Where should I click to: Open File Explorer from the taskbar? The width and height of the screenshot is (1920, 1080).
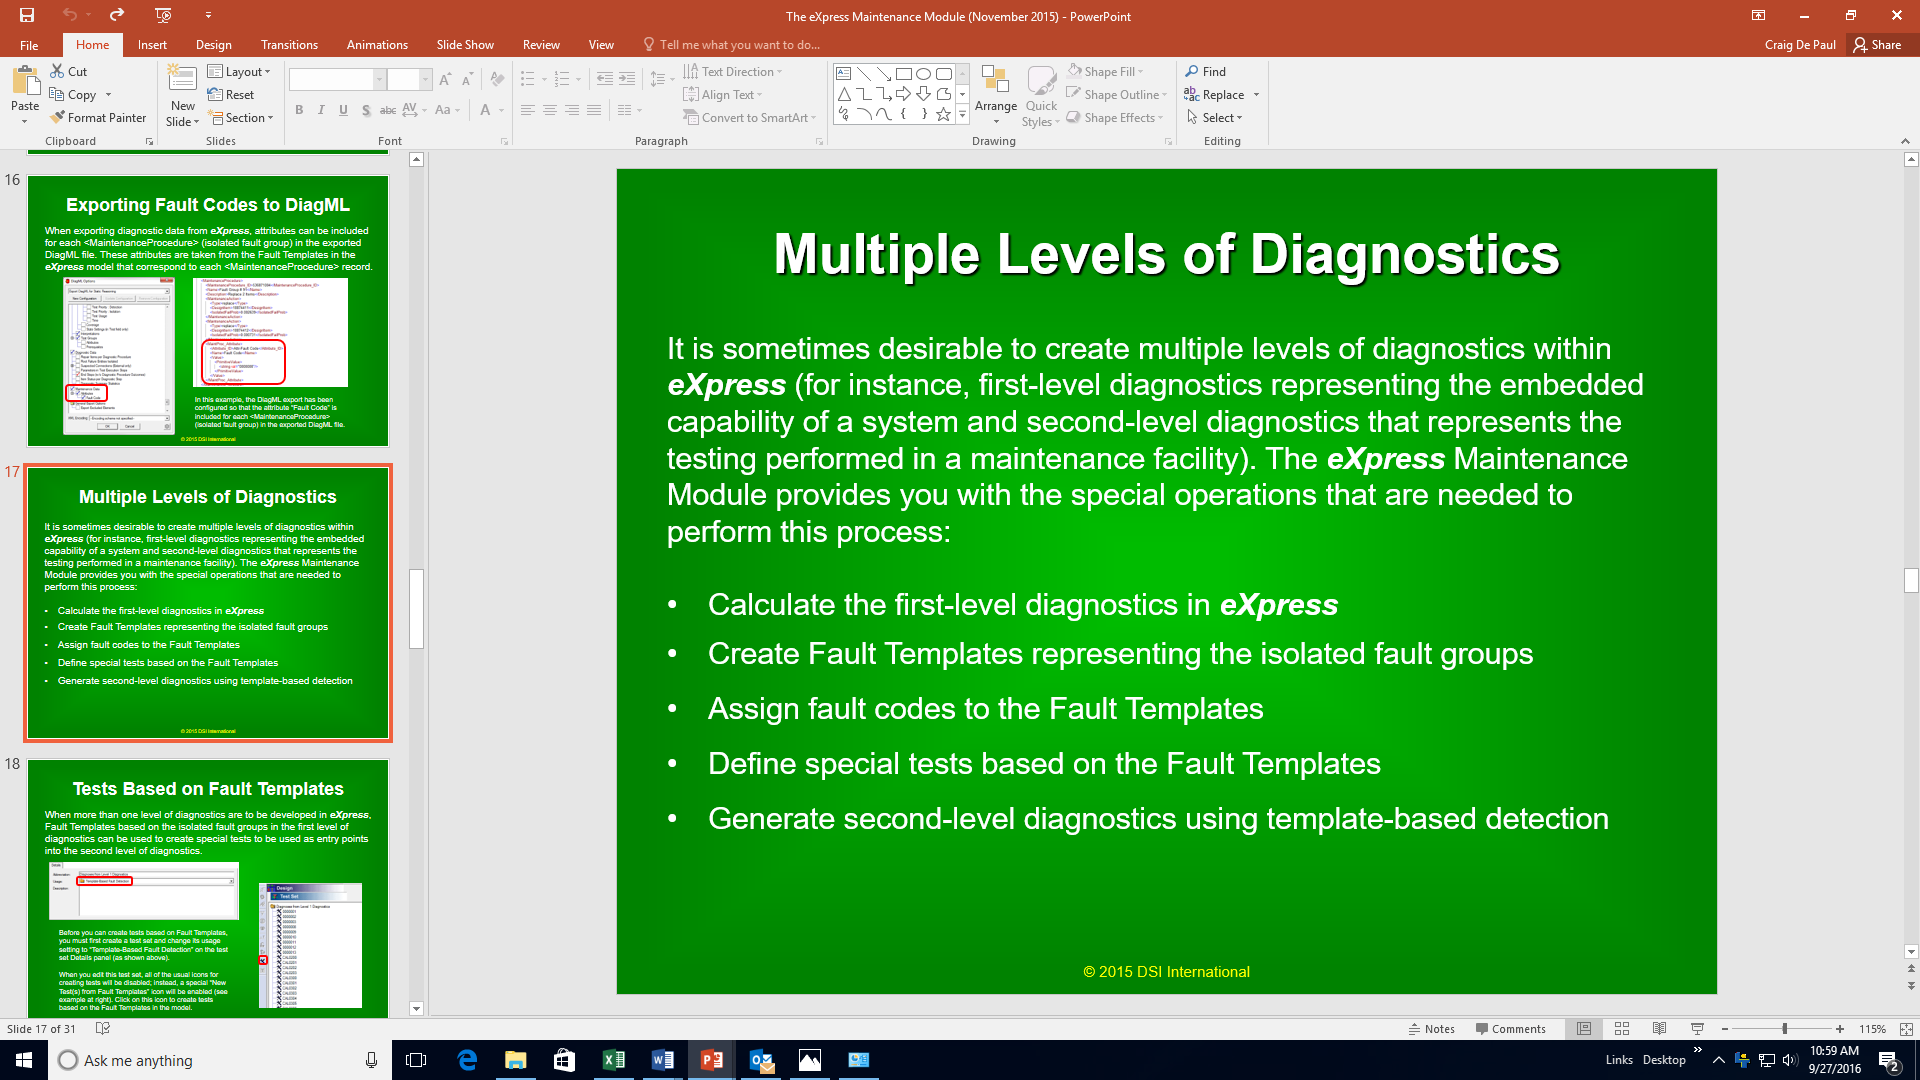tap(516, 1060)
